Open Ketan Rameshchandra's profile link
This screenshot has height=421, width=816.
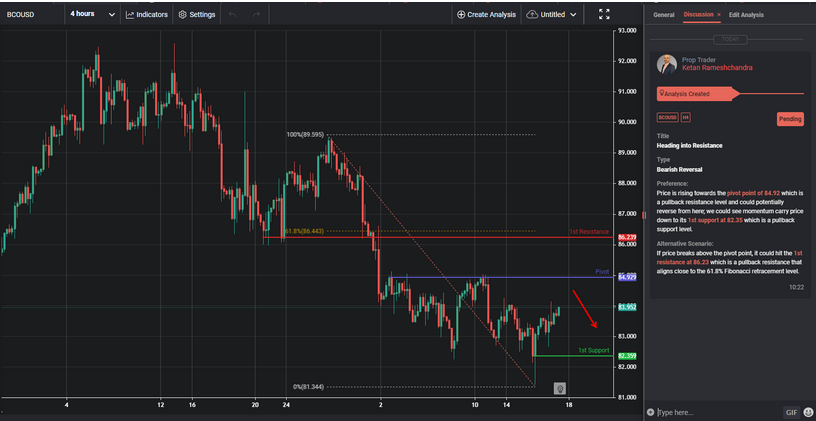[x=717, y=68]
